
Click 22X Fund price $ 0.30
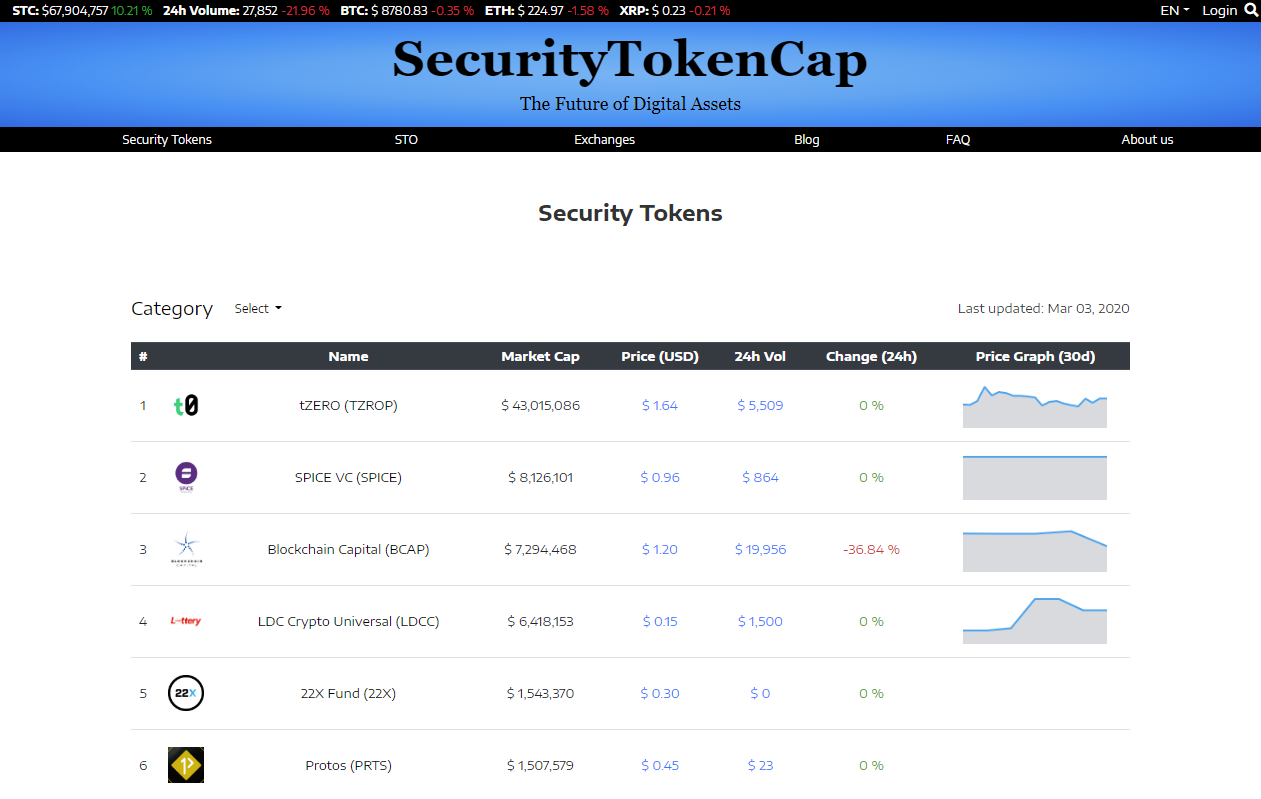[660, 693]
